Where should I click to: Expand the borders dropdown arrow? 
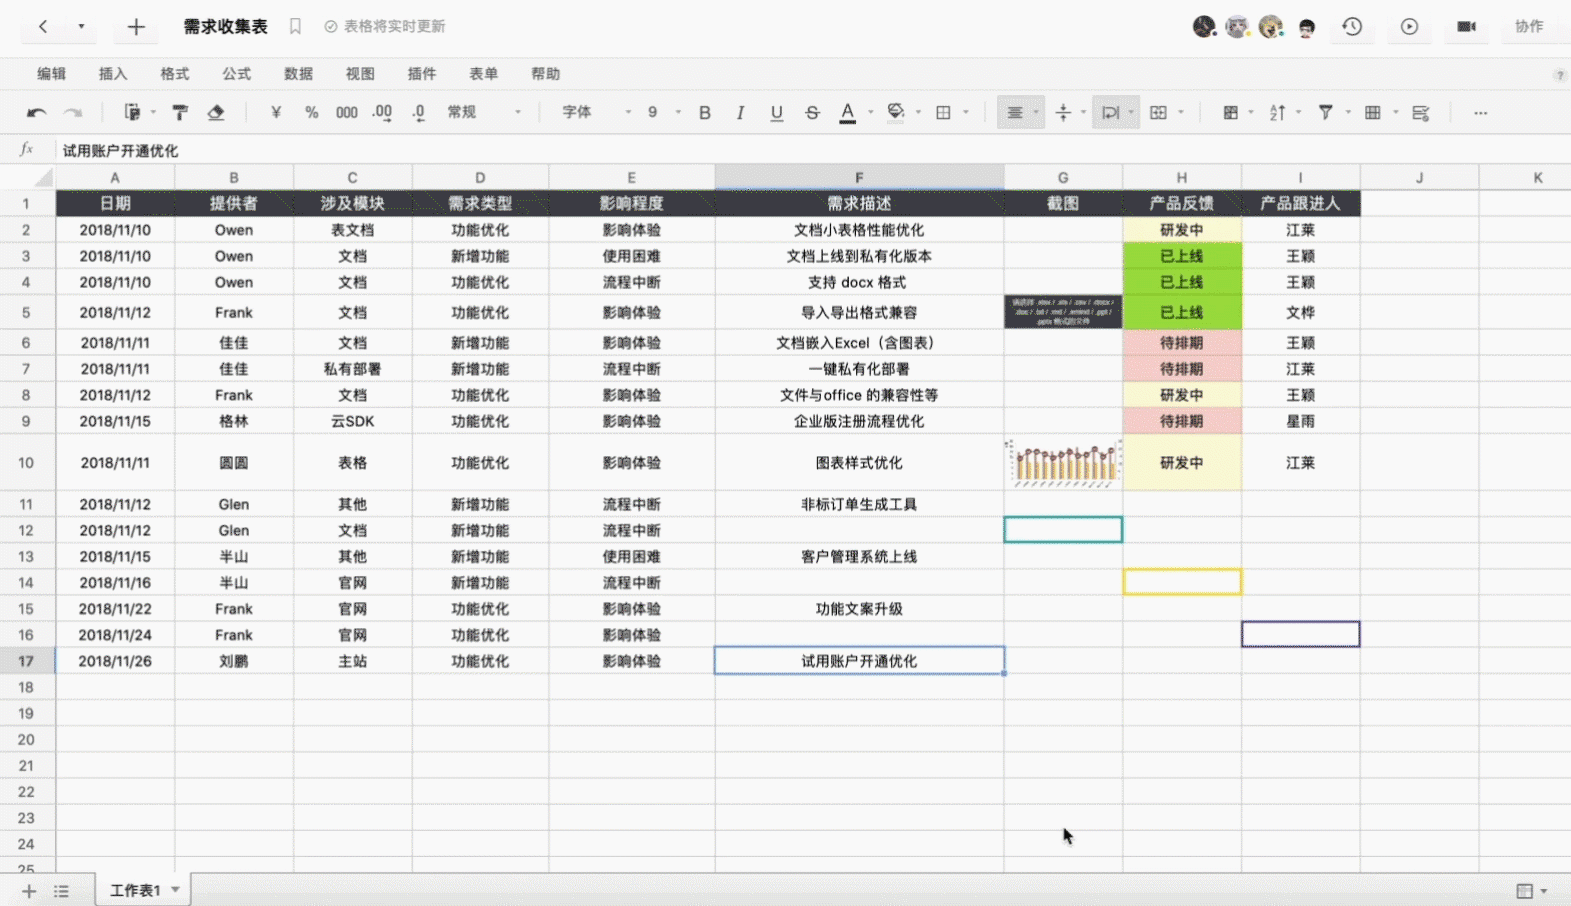pos(966,113)
